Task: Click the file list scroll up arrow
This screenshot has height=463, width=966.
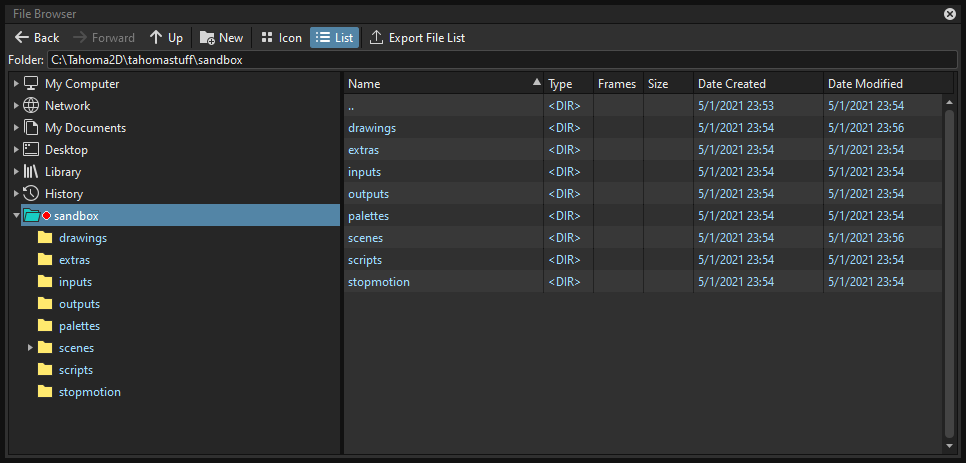Action: click(949, 102)
